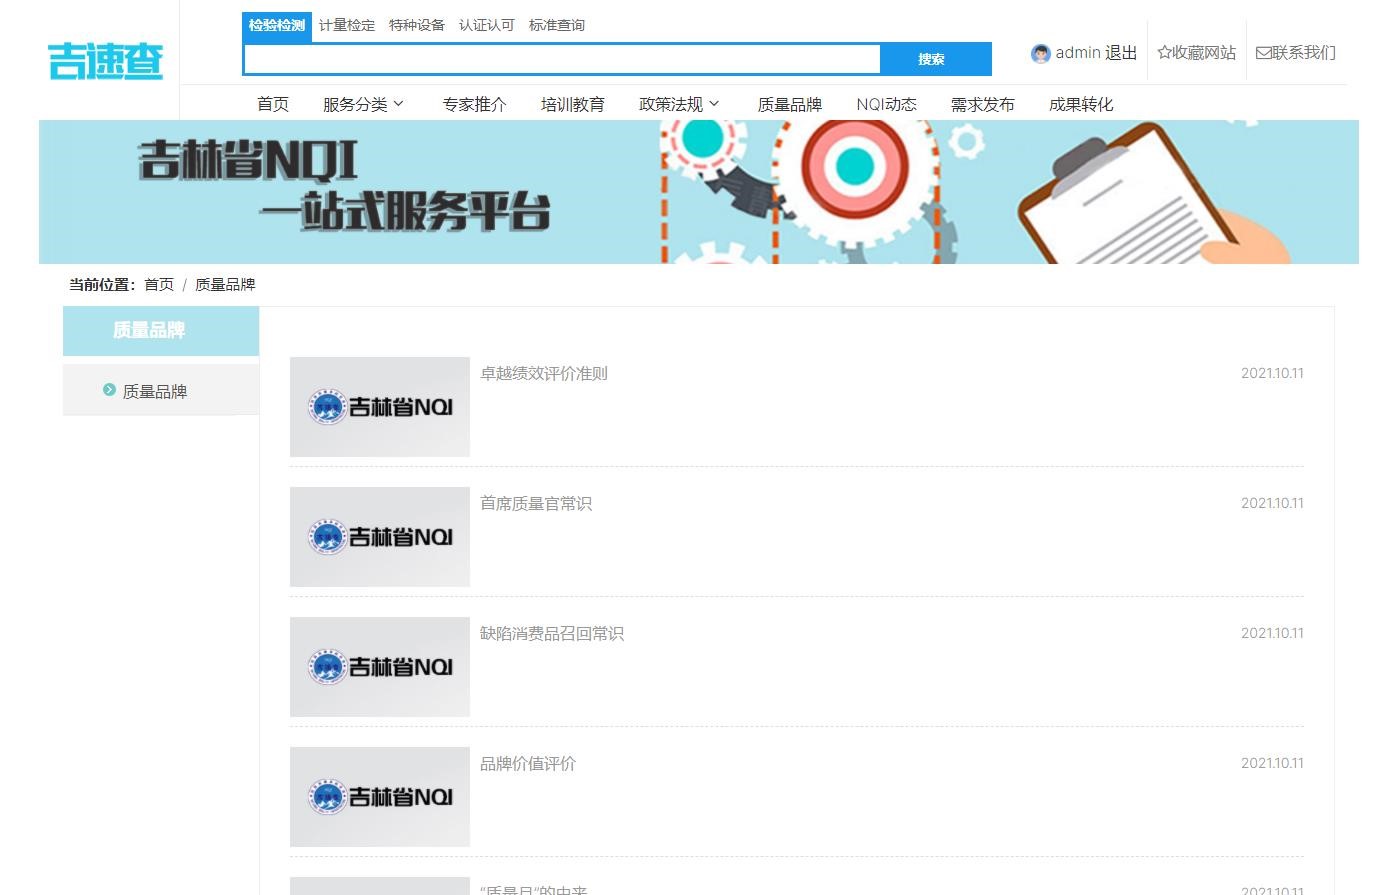Click the bullet icon beside sidebar 质量品牌
Image resolution: width=1397 pixels, height=895 pixels.
pyautogui.click(x=109, y=390)
